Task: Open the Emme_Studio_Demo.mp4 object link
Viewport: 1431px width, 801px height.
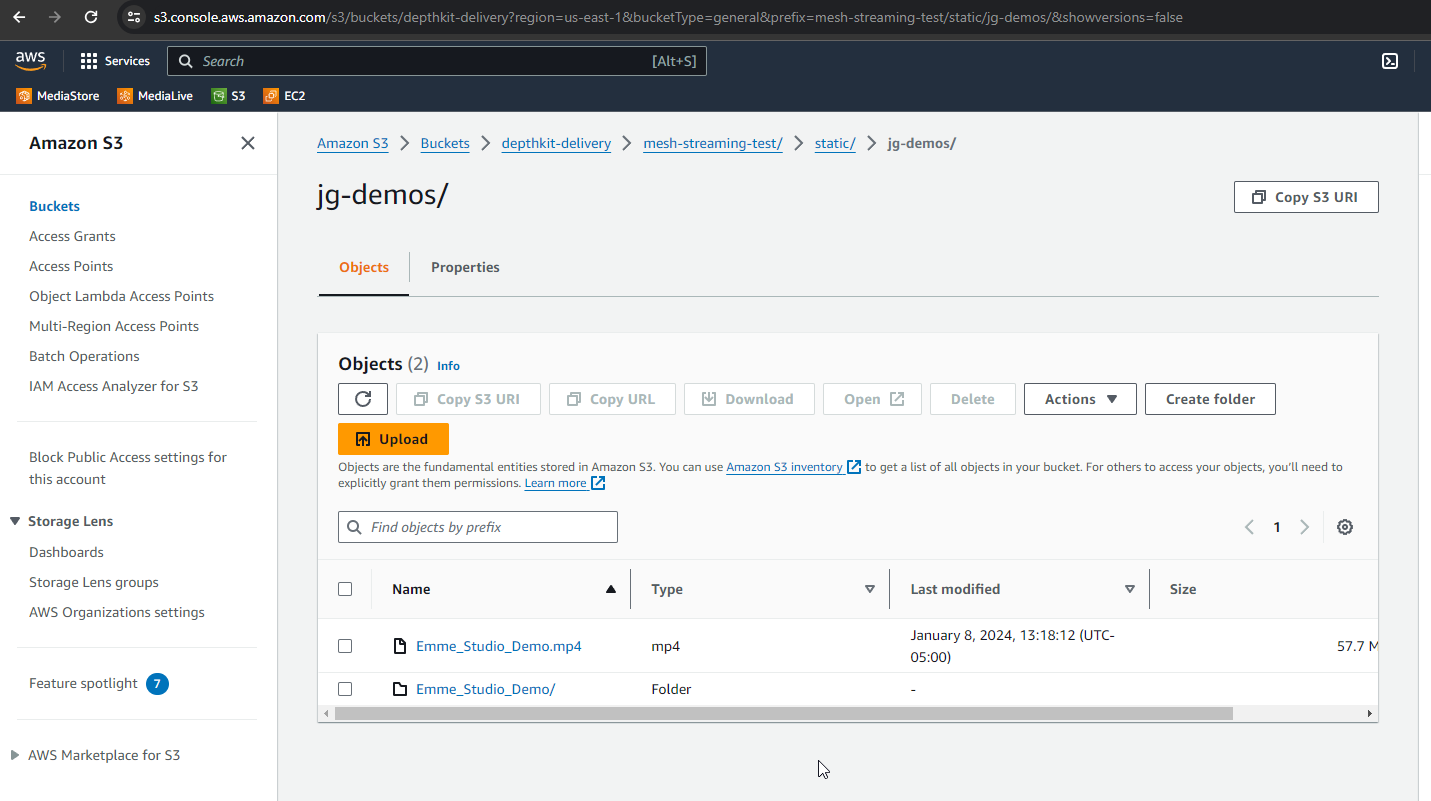Action: tap(498, 646)
